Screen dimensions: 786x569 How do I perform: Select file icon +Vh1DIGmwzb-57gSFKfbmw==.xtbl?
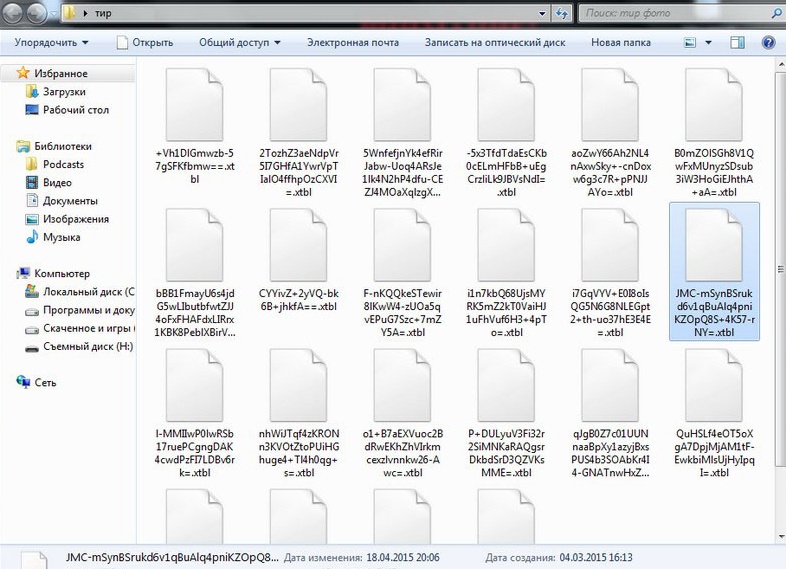coord(194,104)
